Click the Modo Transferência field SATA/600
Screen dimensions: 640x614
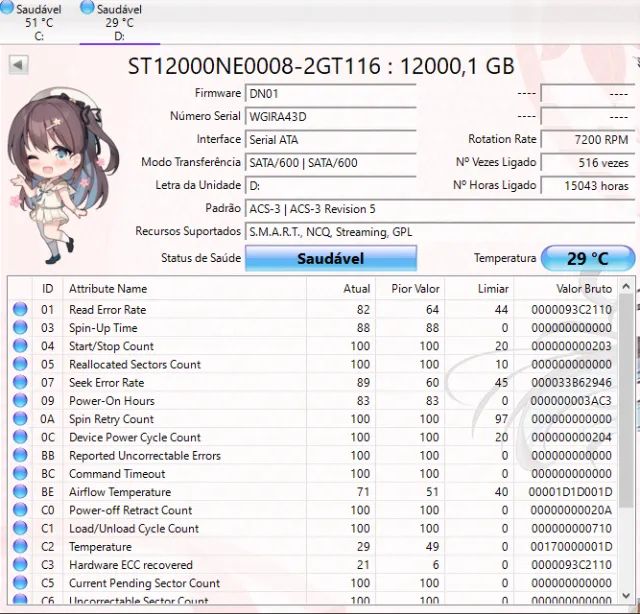[331, 162]
